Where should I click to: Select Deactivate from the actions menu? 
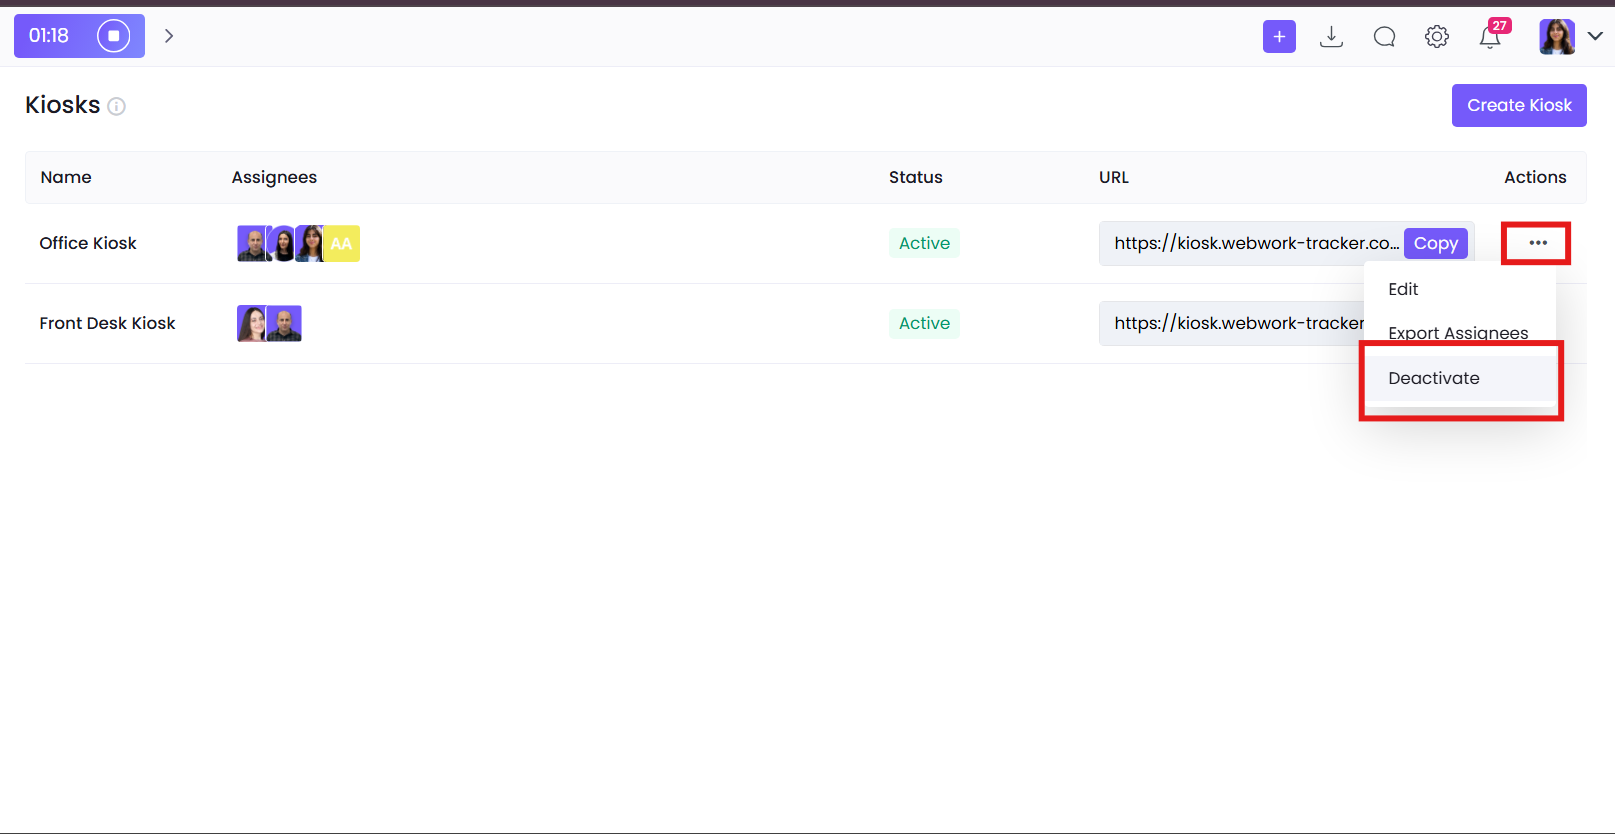tap(1433, 378)
